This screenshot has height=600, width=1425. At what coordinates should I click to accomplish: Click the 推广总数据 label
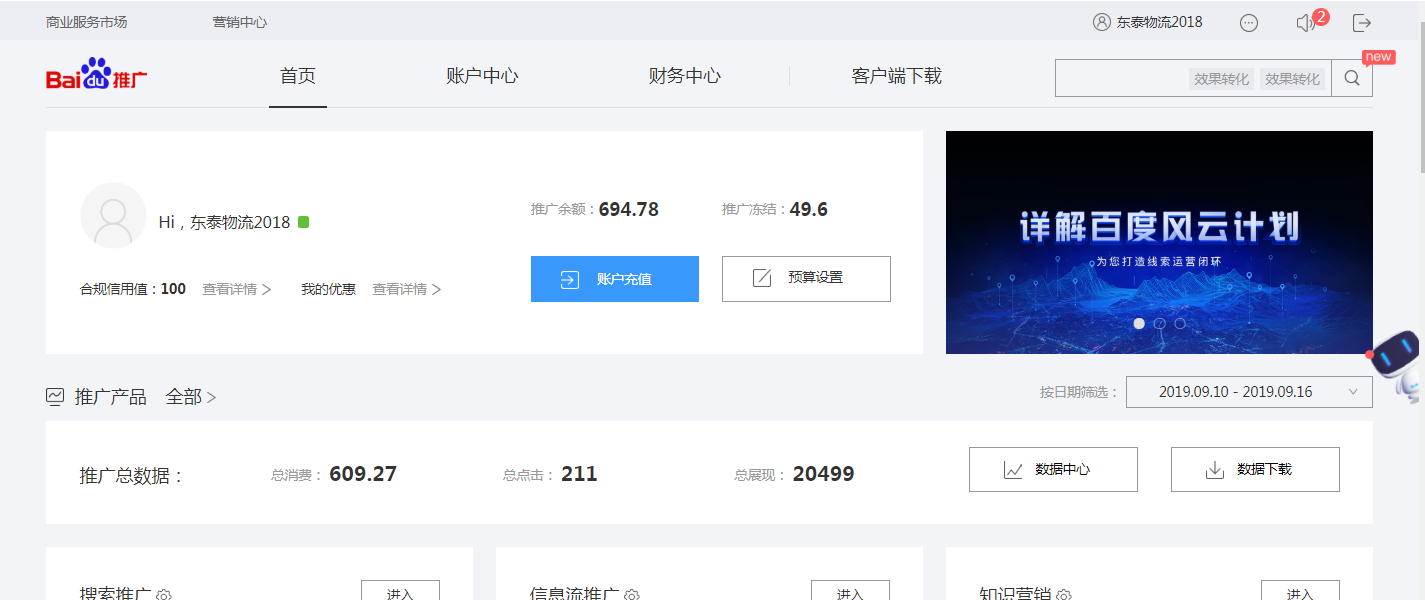pos(132,476)
